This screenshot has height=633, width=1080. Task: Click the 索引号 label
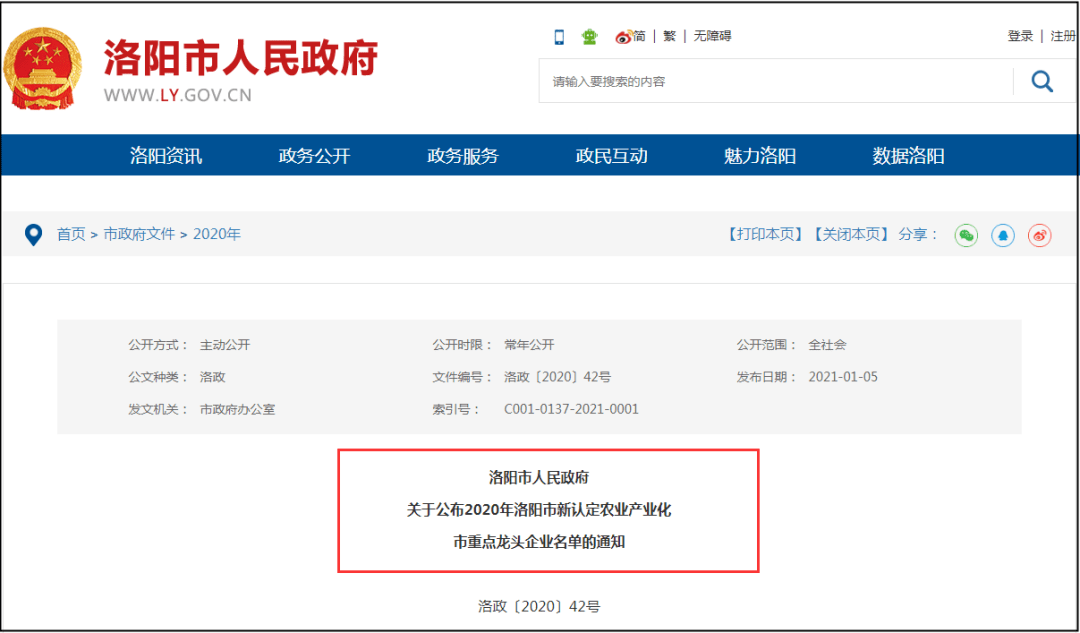point(456,409)
